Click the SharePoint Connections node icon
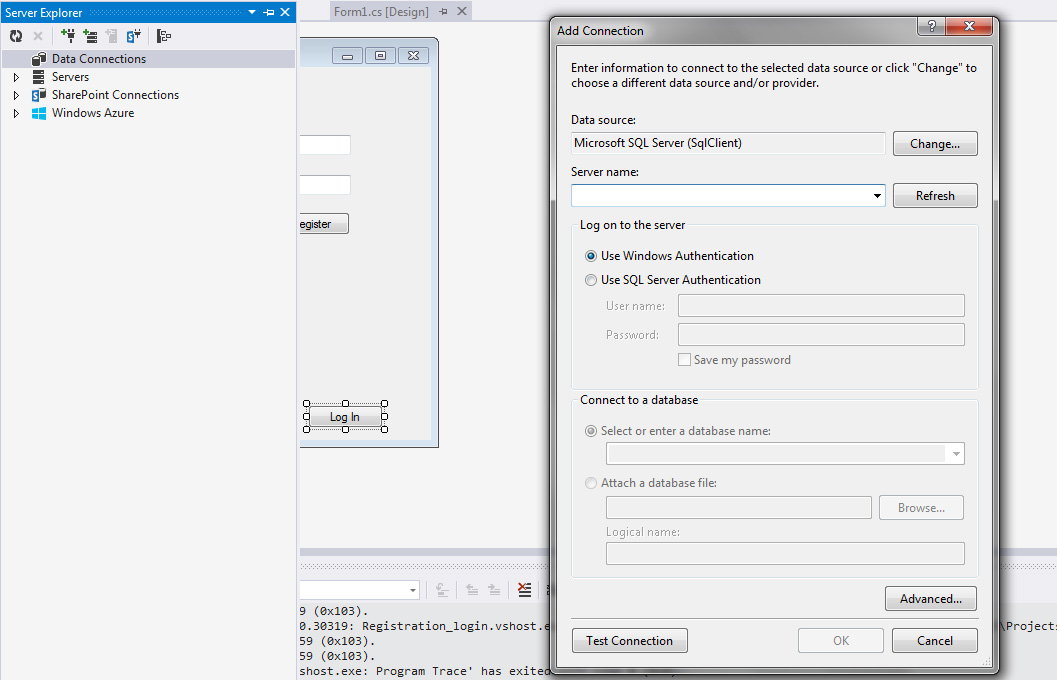This screenshot has height=680, width=1057. click(x=39, y=95)
